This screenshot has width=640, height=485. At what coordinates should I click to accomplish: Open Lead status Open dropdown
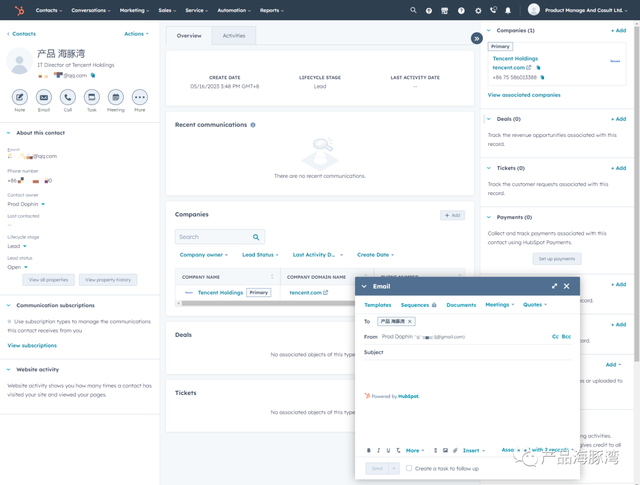[17, 267]
